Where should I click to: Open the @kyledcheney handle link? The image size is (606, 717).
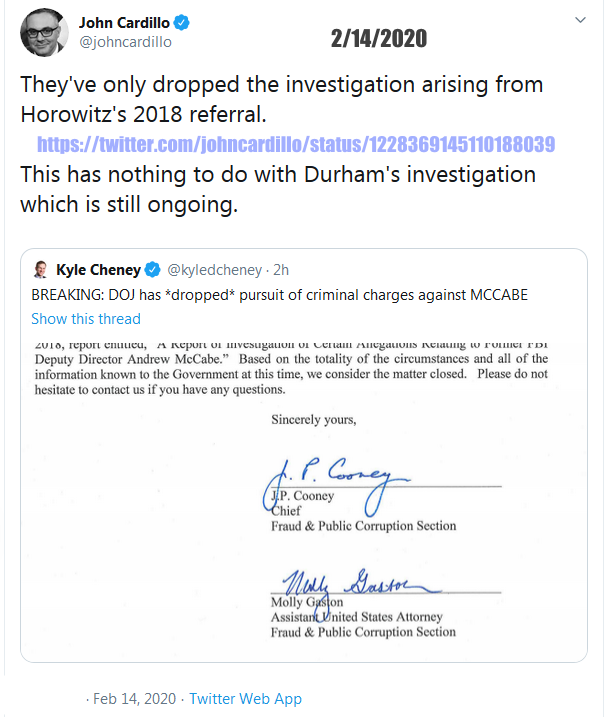(x=214, y=270)
